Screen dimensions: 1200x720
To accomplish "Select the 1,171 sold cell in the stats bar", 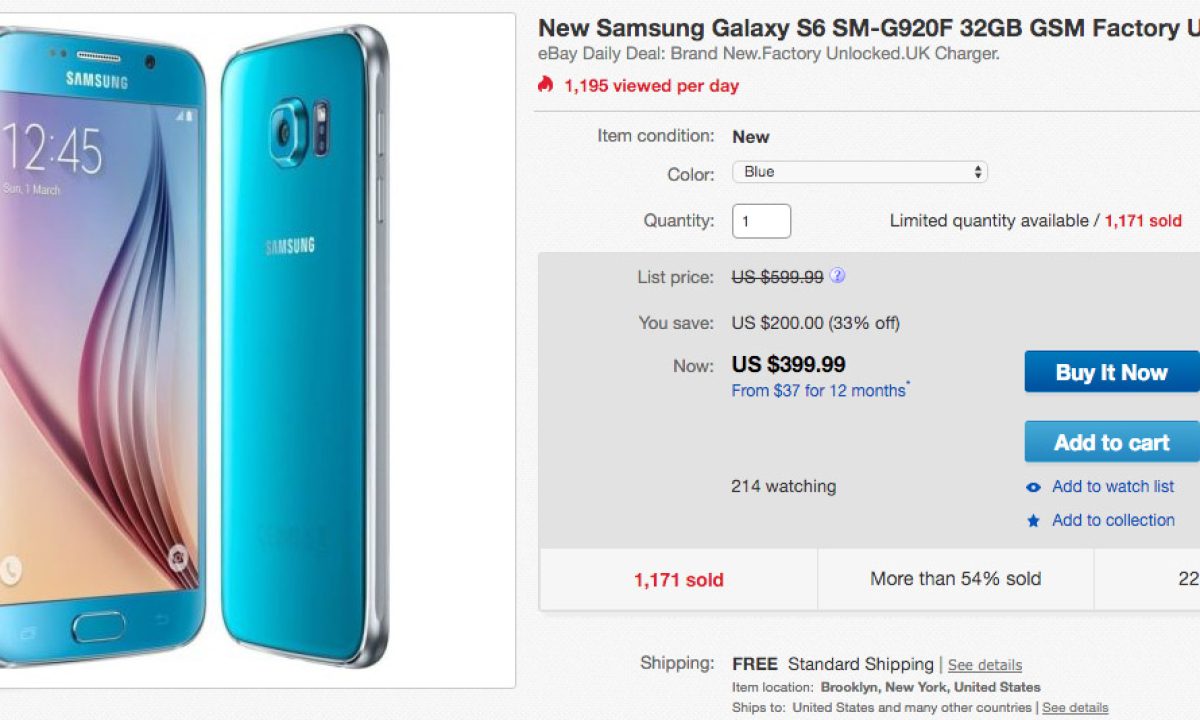I will (x=678, y=579).
